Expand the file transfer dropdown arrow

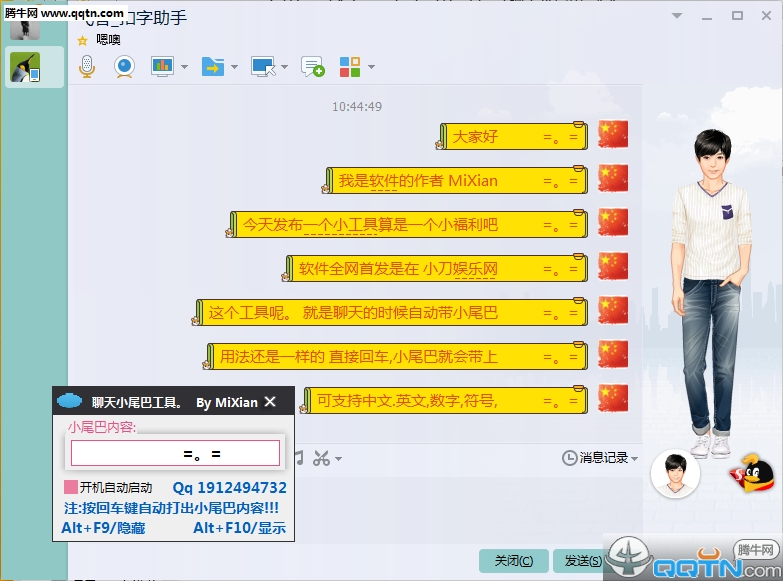[x=234, y=67]
